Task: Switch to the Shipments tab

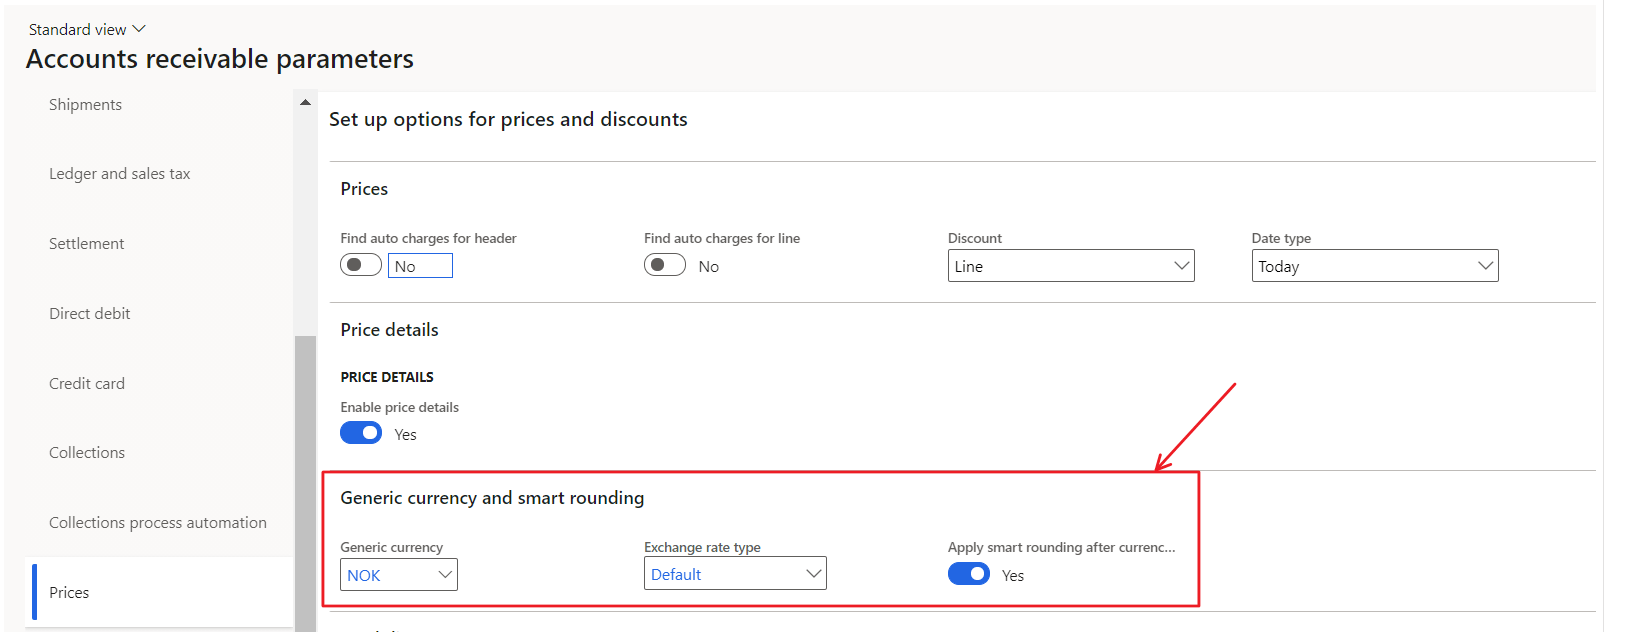Action: click(x=85, y=105)
